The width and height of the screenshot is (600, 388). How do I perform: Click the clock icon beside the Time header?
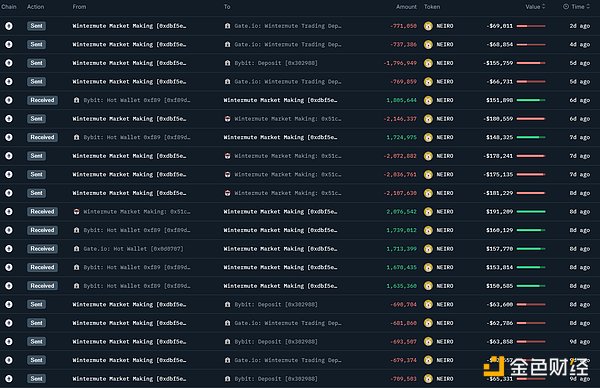[x=566, y=7]
